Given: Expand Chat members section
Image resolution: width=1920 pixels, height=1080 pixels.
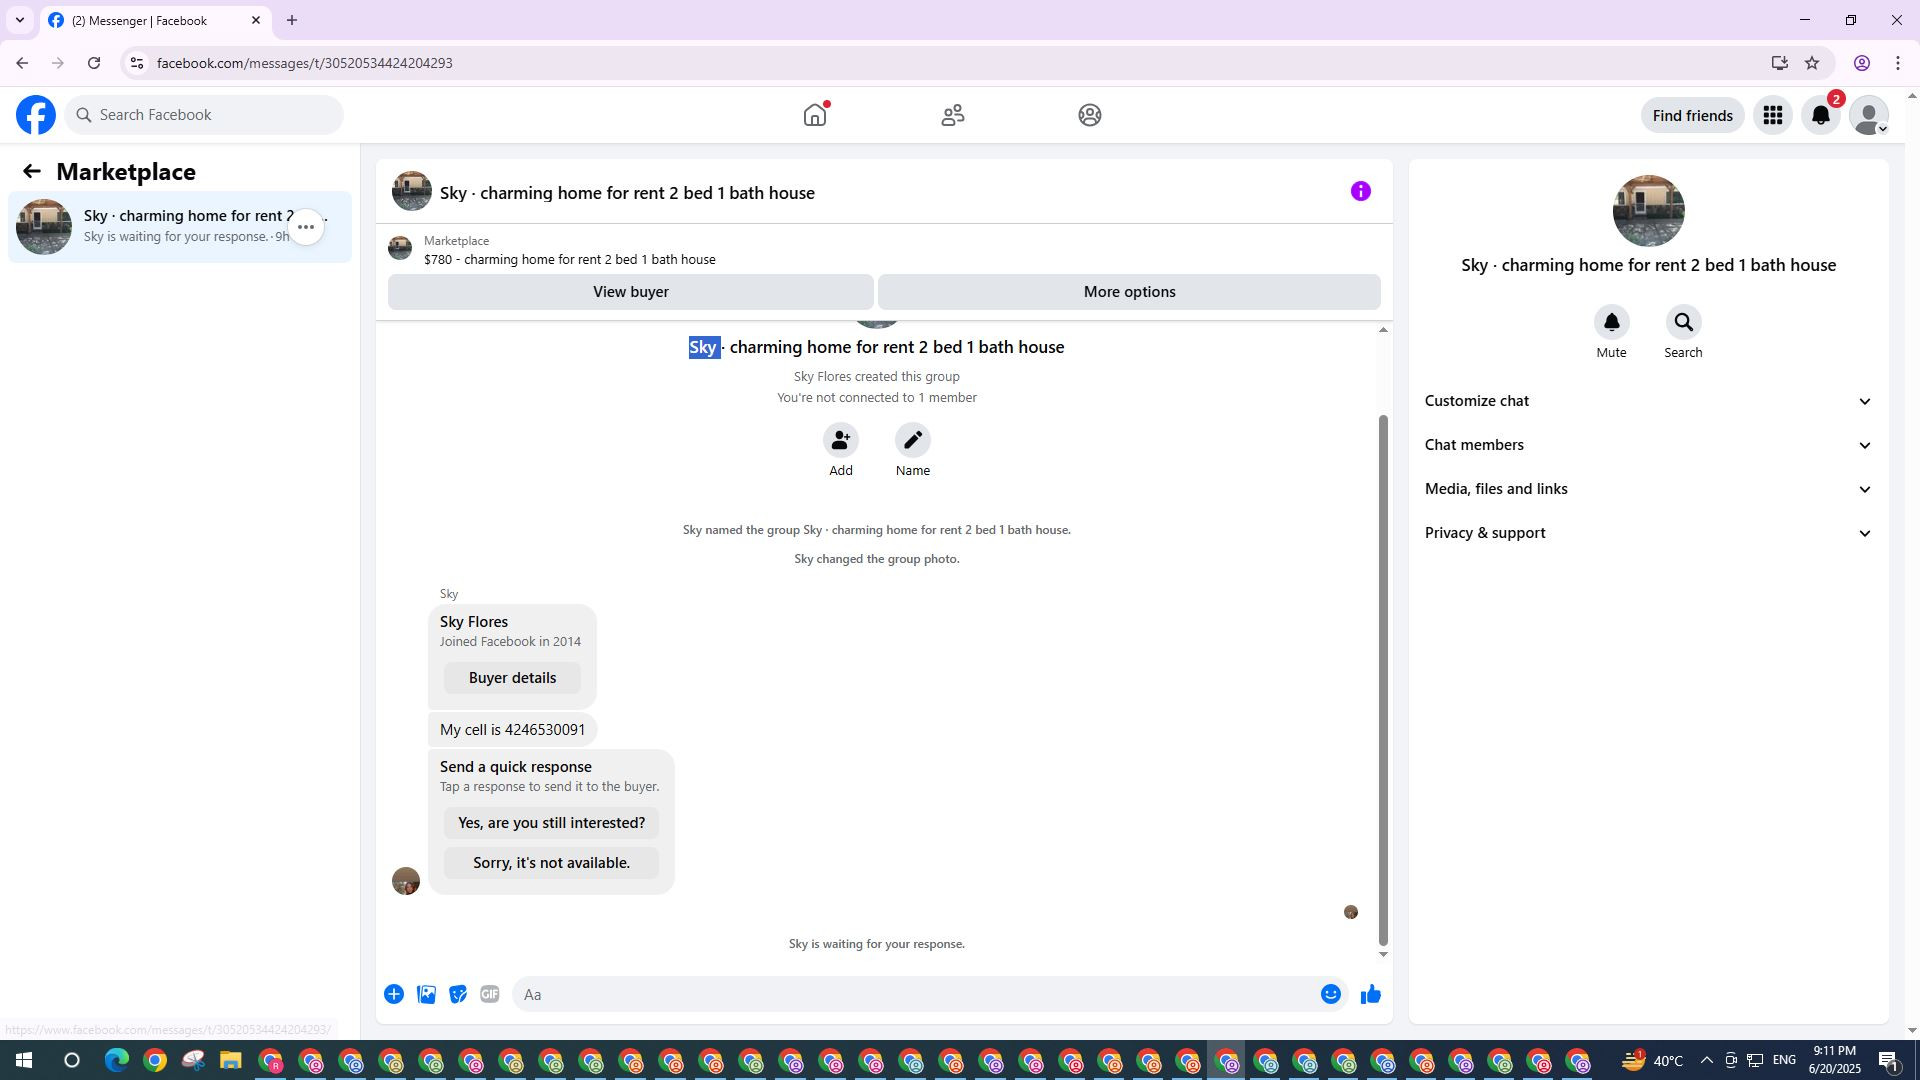Looking at the screenshot, I should click(x=1647, y=445).
